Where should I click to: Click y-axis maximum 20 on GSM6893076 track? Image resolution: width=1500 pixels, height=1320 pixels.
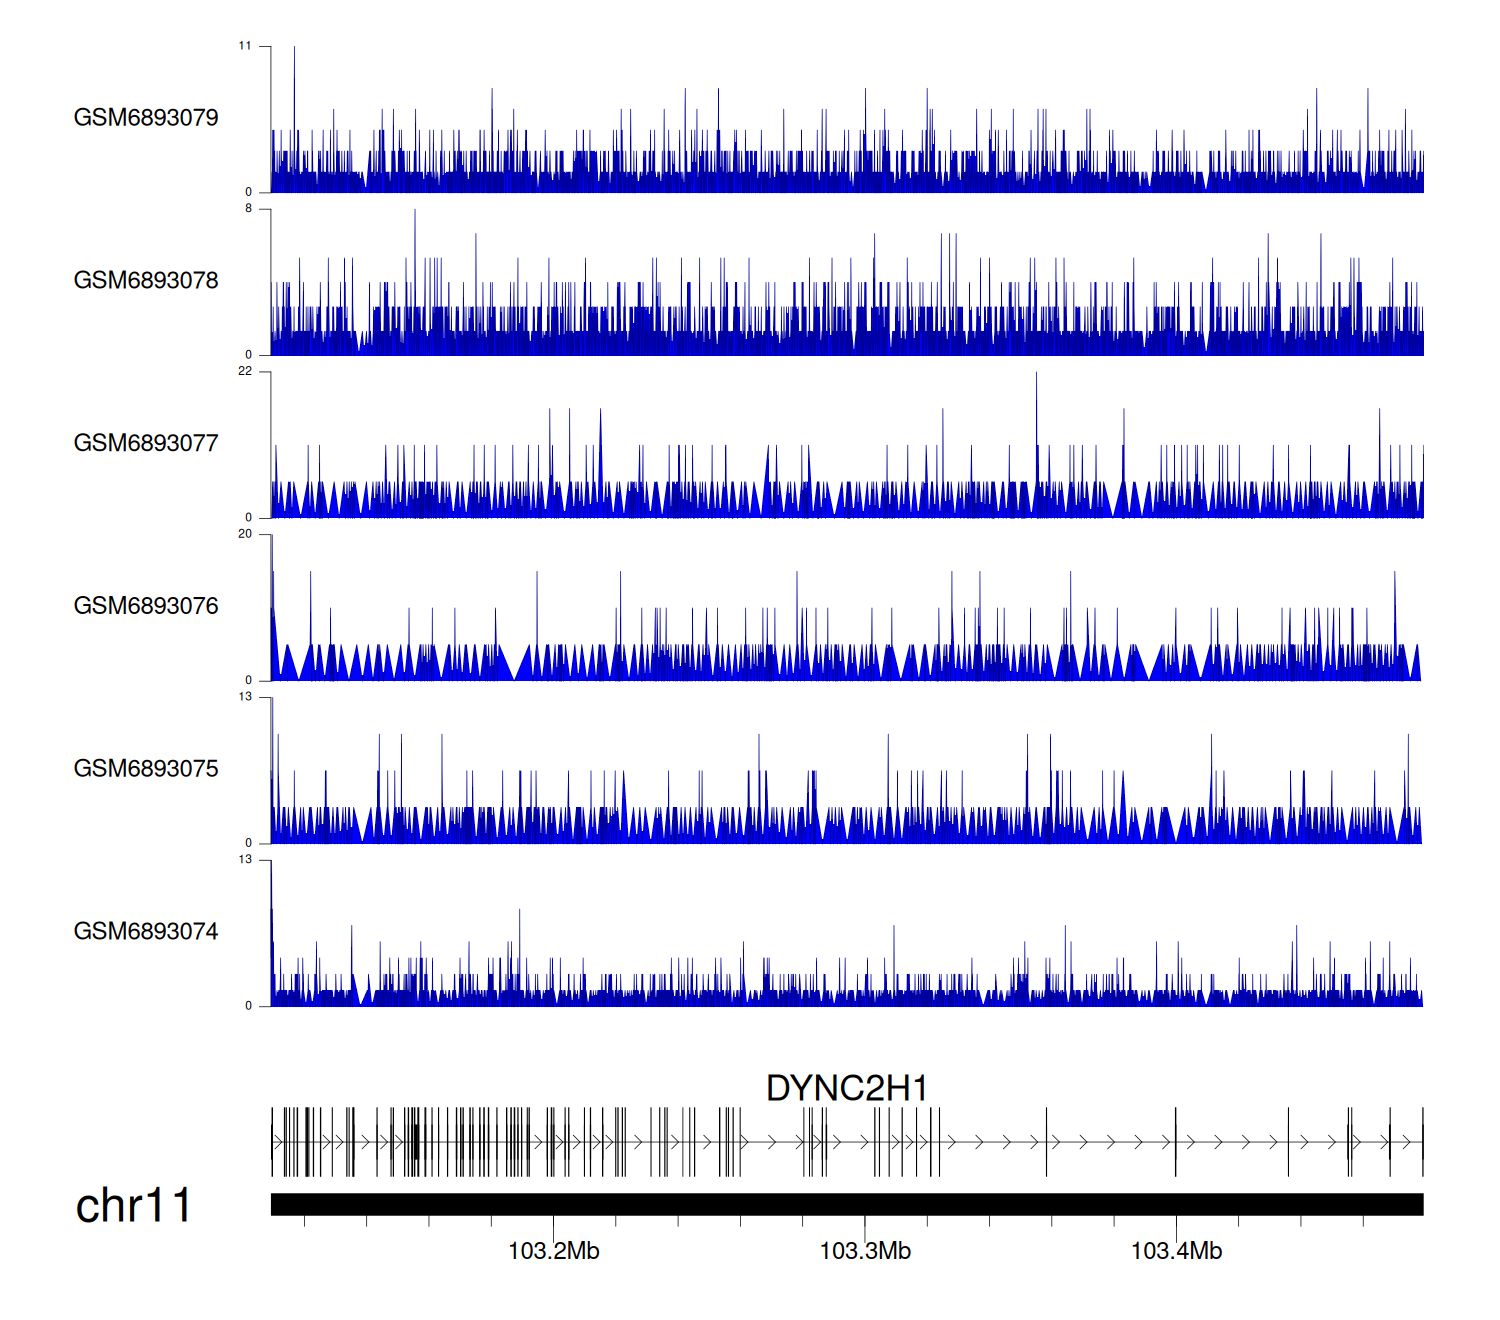(x=245, y=534)
